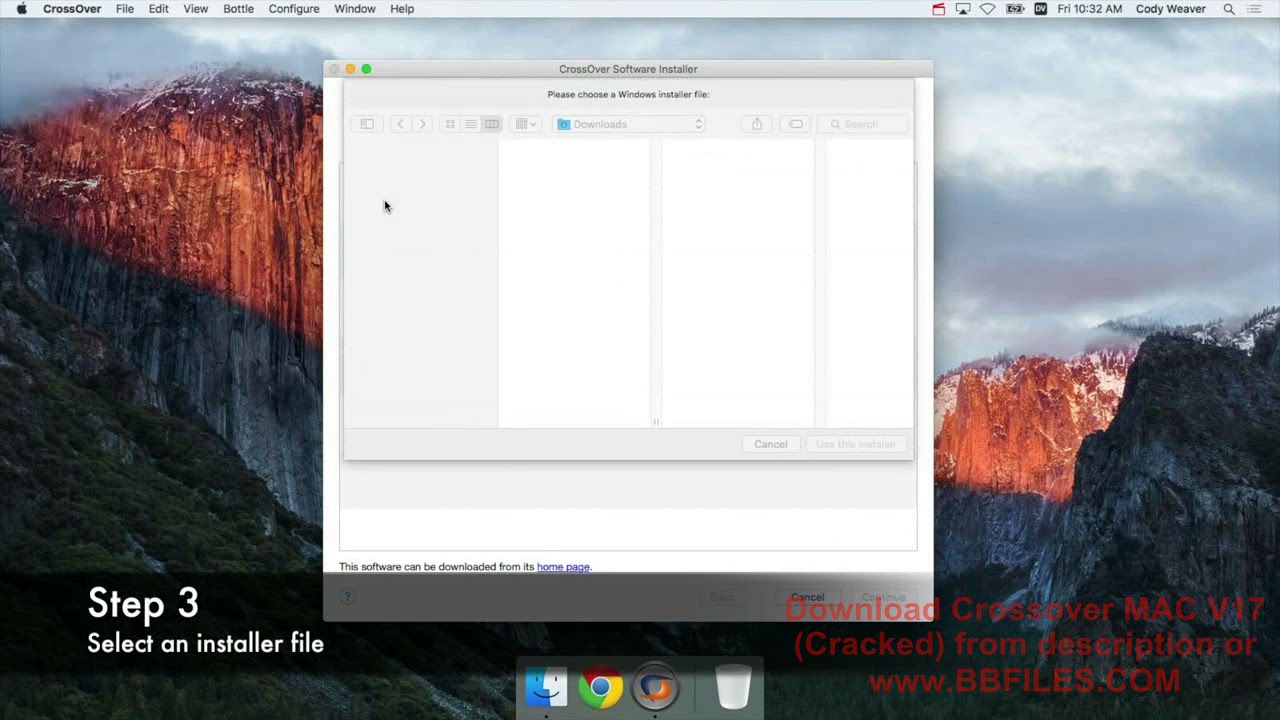This screenshot has width=1280, height=720.
Task: Open the Downloads location popup
Action: (x=630, y=124)
